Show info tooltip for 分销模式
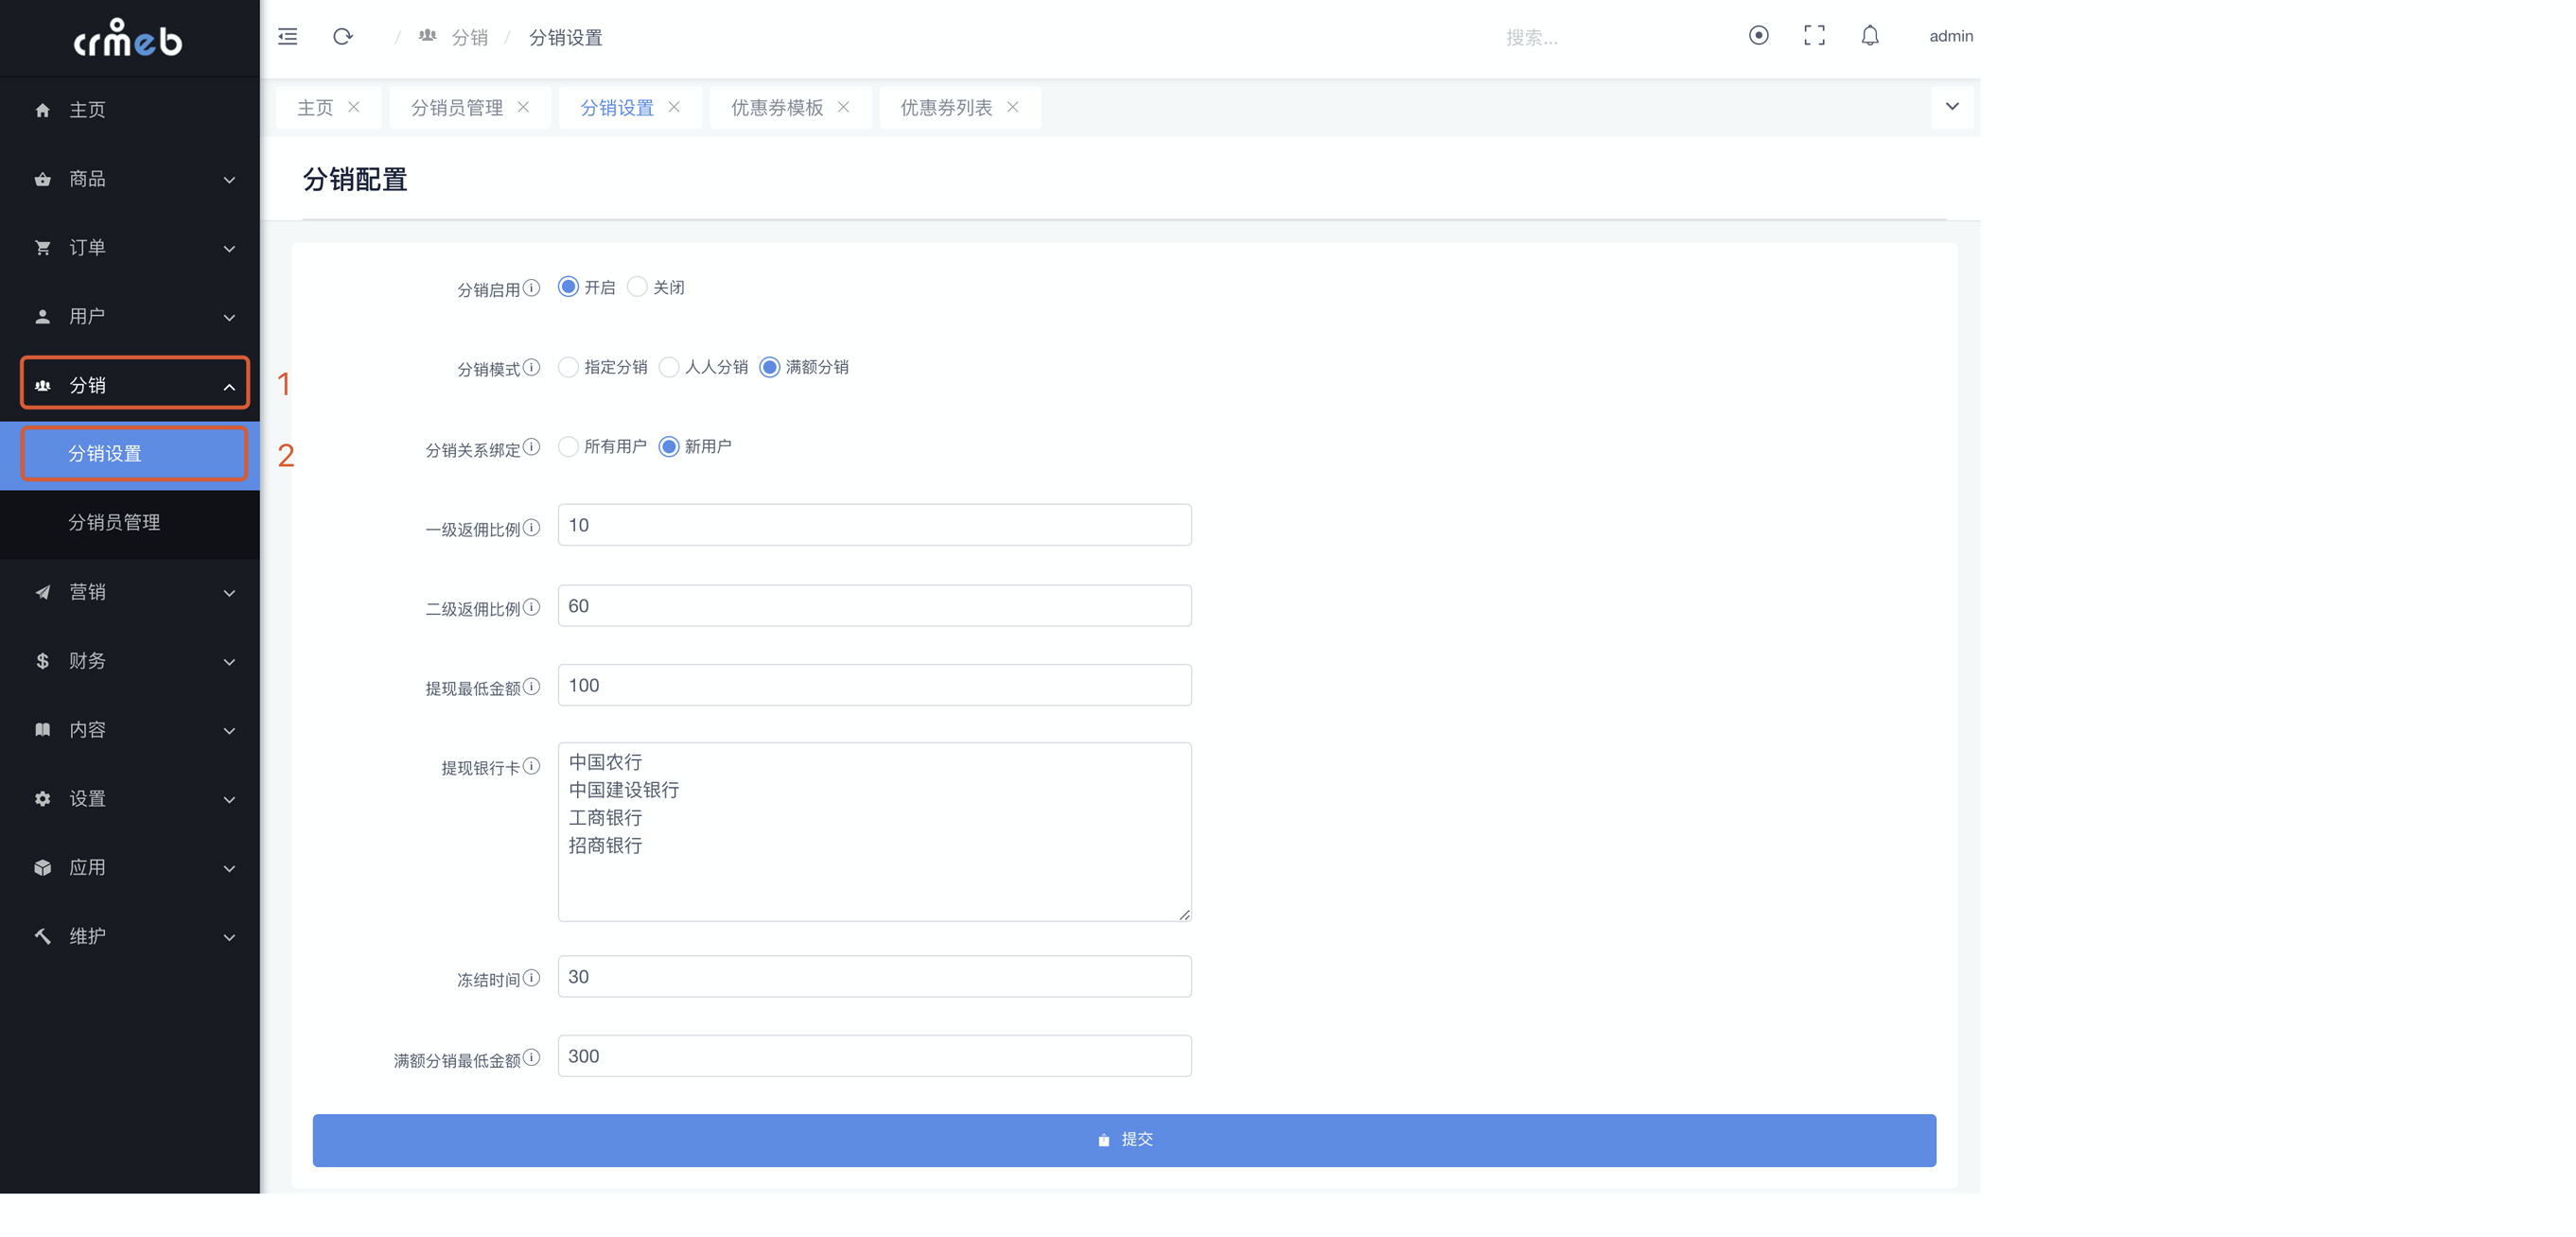 point(532,367)
